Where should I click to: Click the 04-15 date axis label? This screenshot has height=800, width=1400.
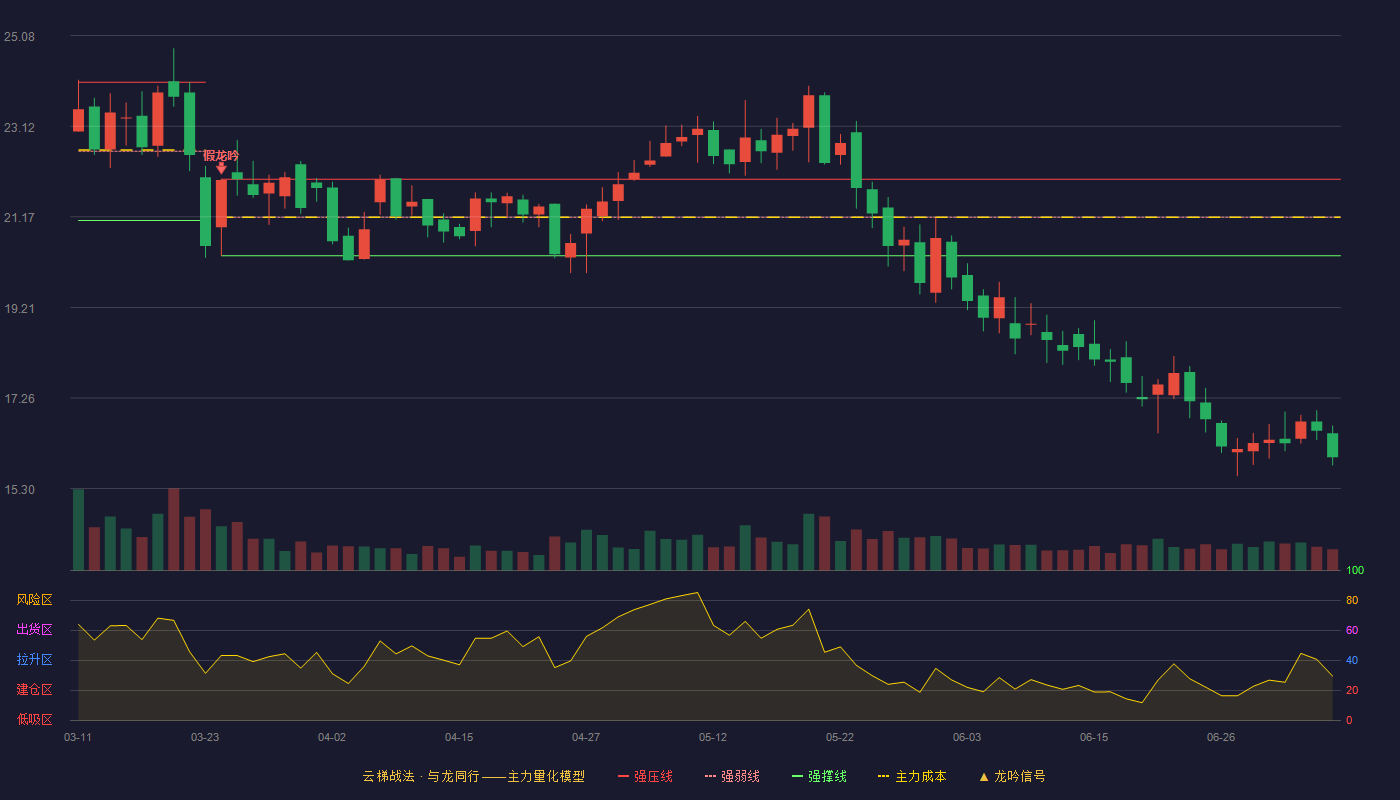pyautogui.click(x=459, y=737)
